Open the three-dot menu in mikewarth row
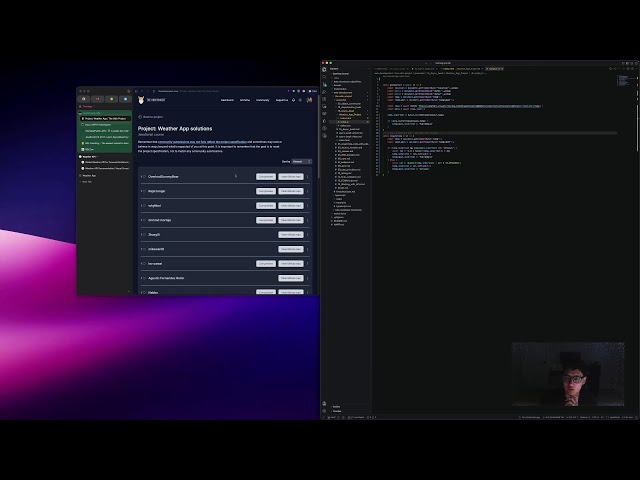Image resolution: width=640 pixels, height=480 pixels. pyautogui.click(x=307, y=249)
